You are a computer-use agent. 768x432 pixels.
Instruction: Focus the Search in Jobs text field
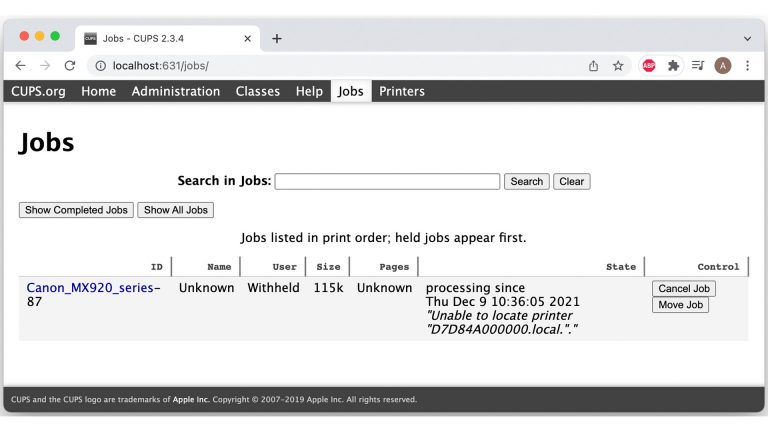point(387,181)
